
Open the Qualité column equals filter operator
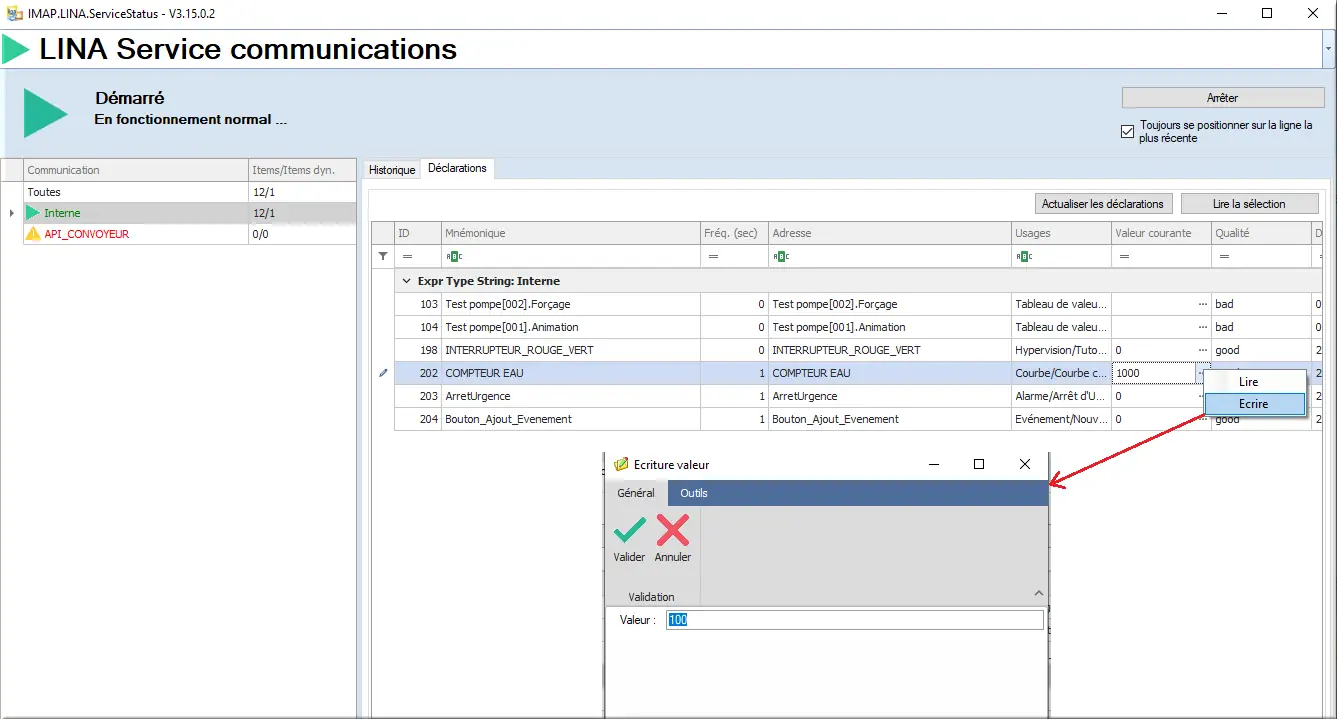tap(1224, 257)
